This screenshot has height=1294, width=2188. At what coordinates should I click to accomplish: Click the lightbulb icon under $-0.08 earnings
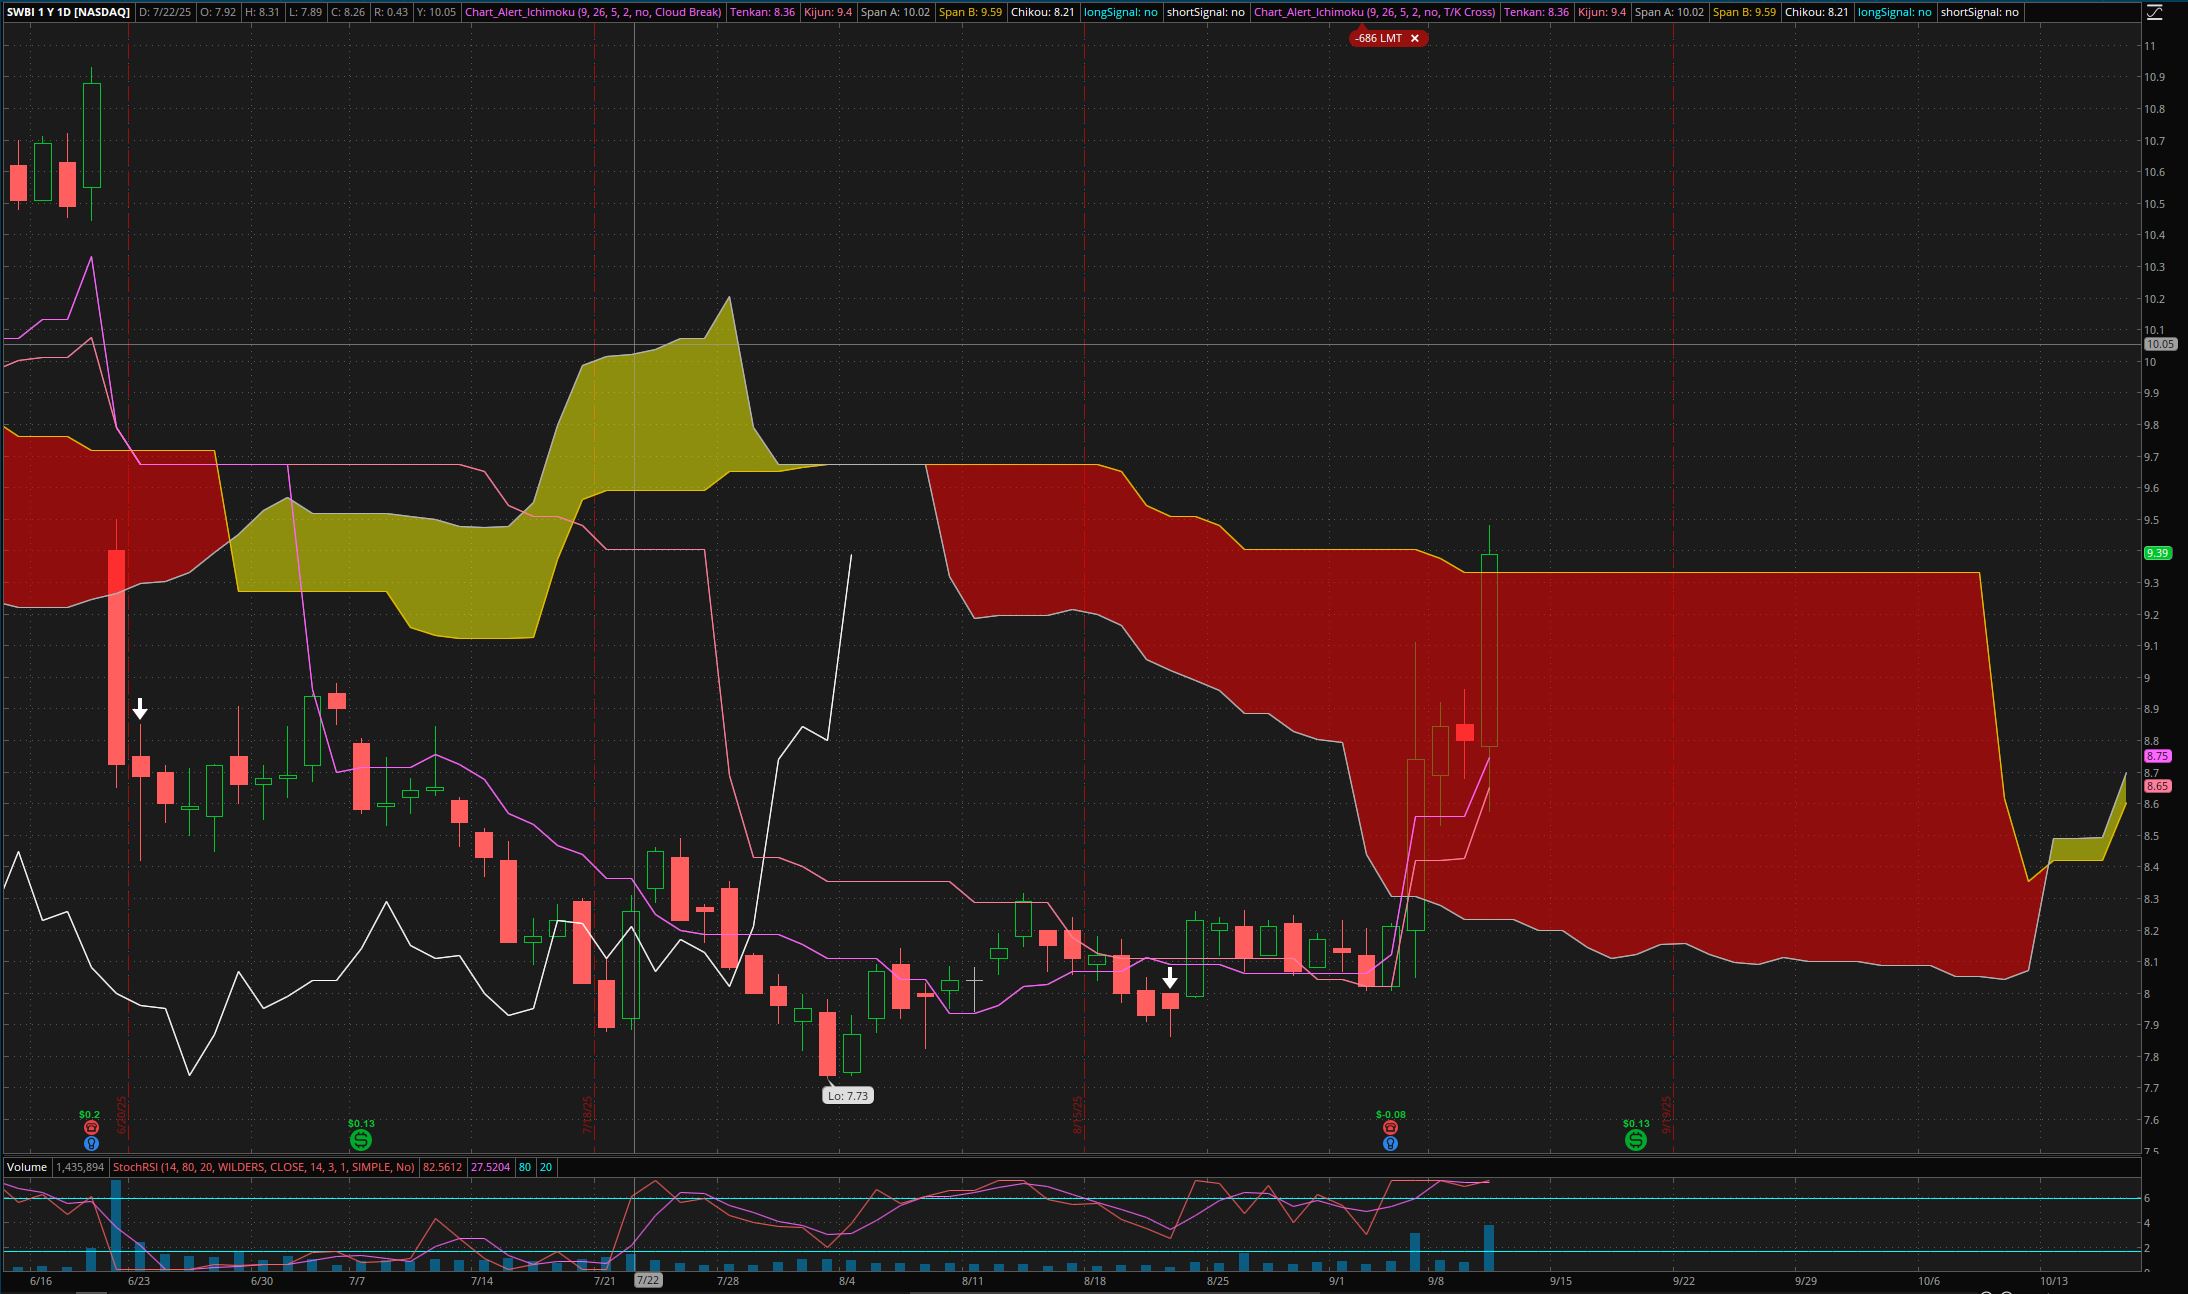click(x=1390, y=1143)
